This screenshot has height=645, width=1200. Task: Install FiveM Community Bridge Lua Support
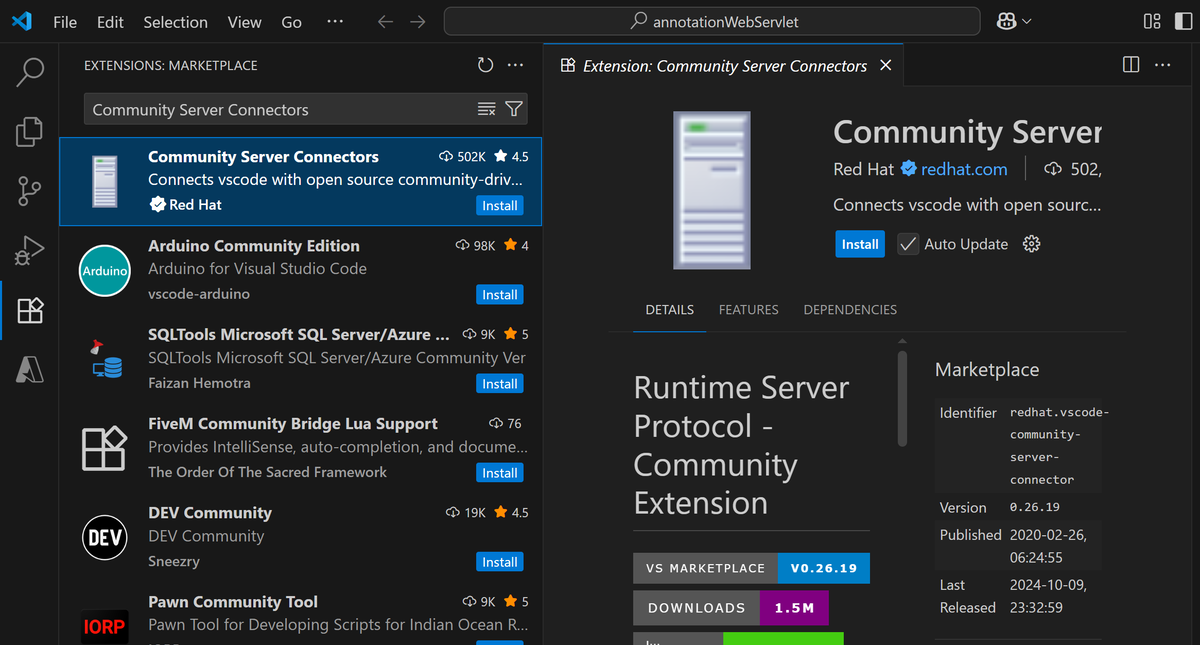[500, 473]
